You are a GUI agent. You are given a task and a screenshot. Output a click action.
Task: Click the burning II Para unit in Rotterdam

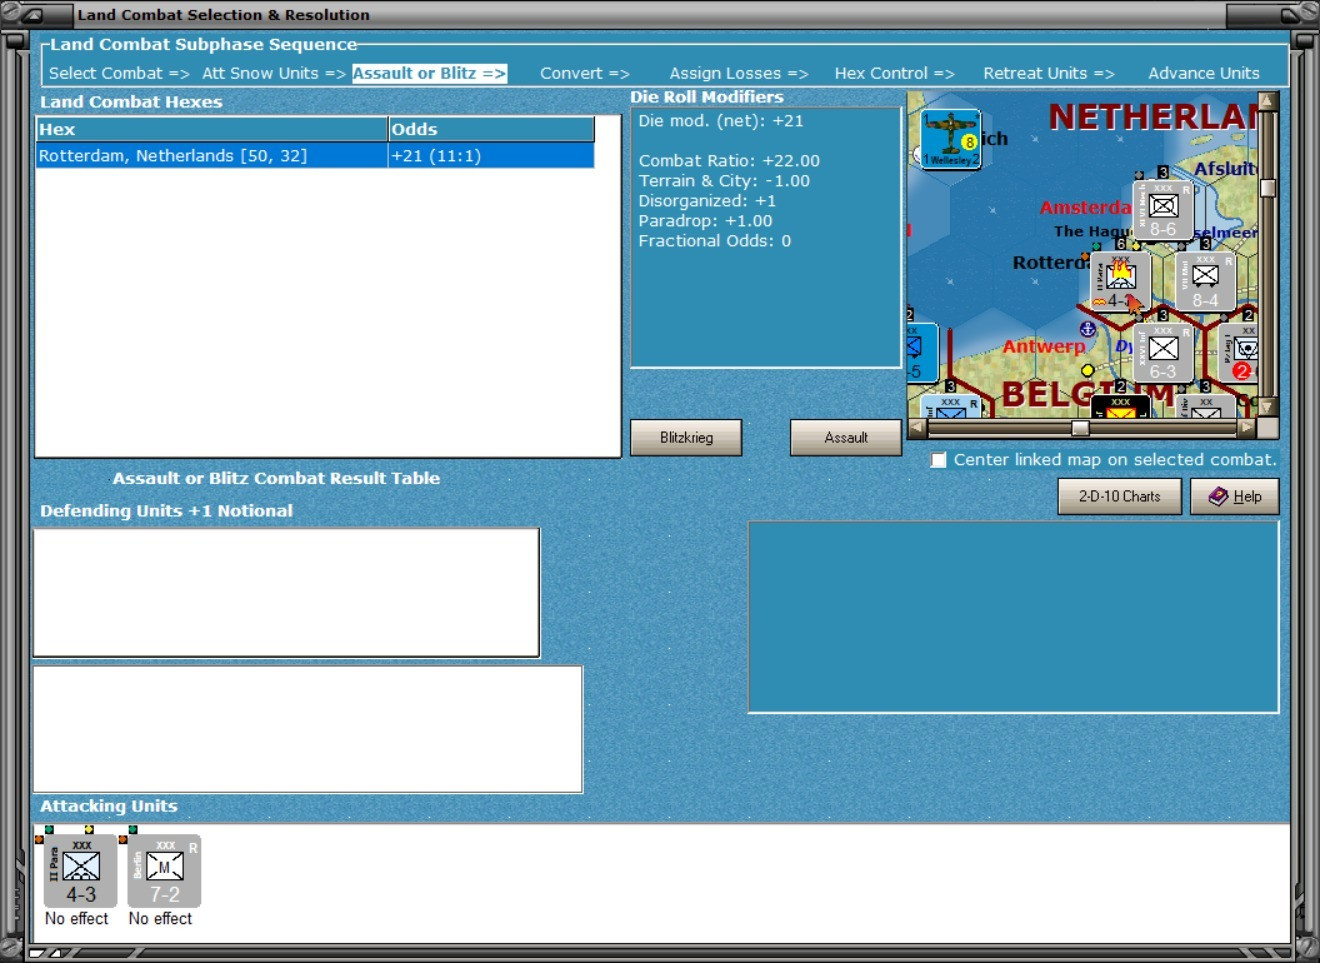click(1120, 281)
